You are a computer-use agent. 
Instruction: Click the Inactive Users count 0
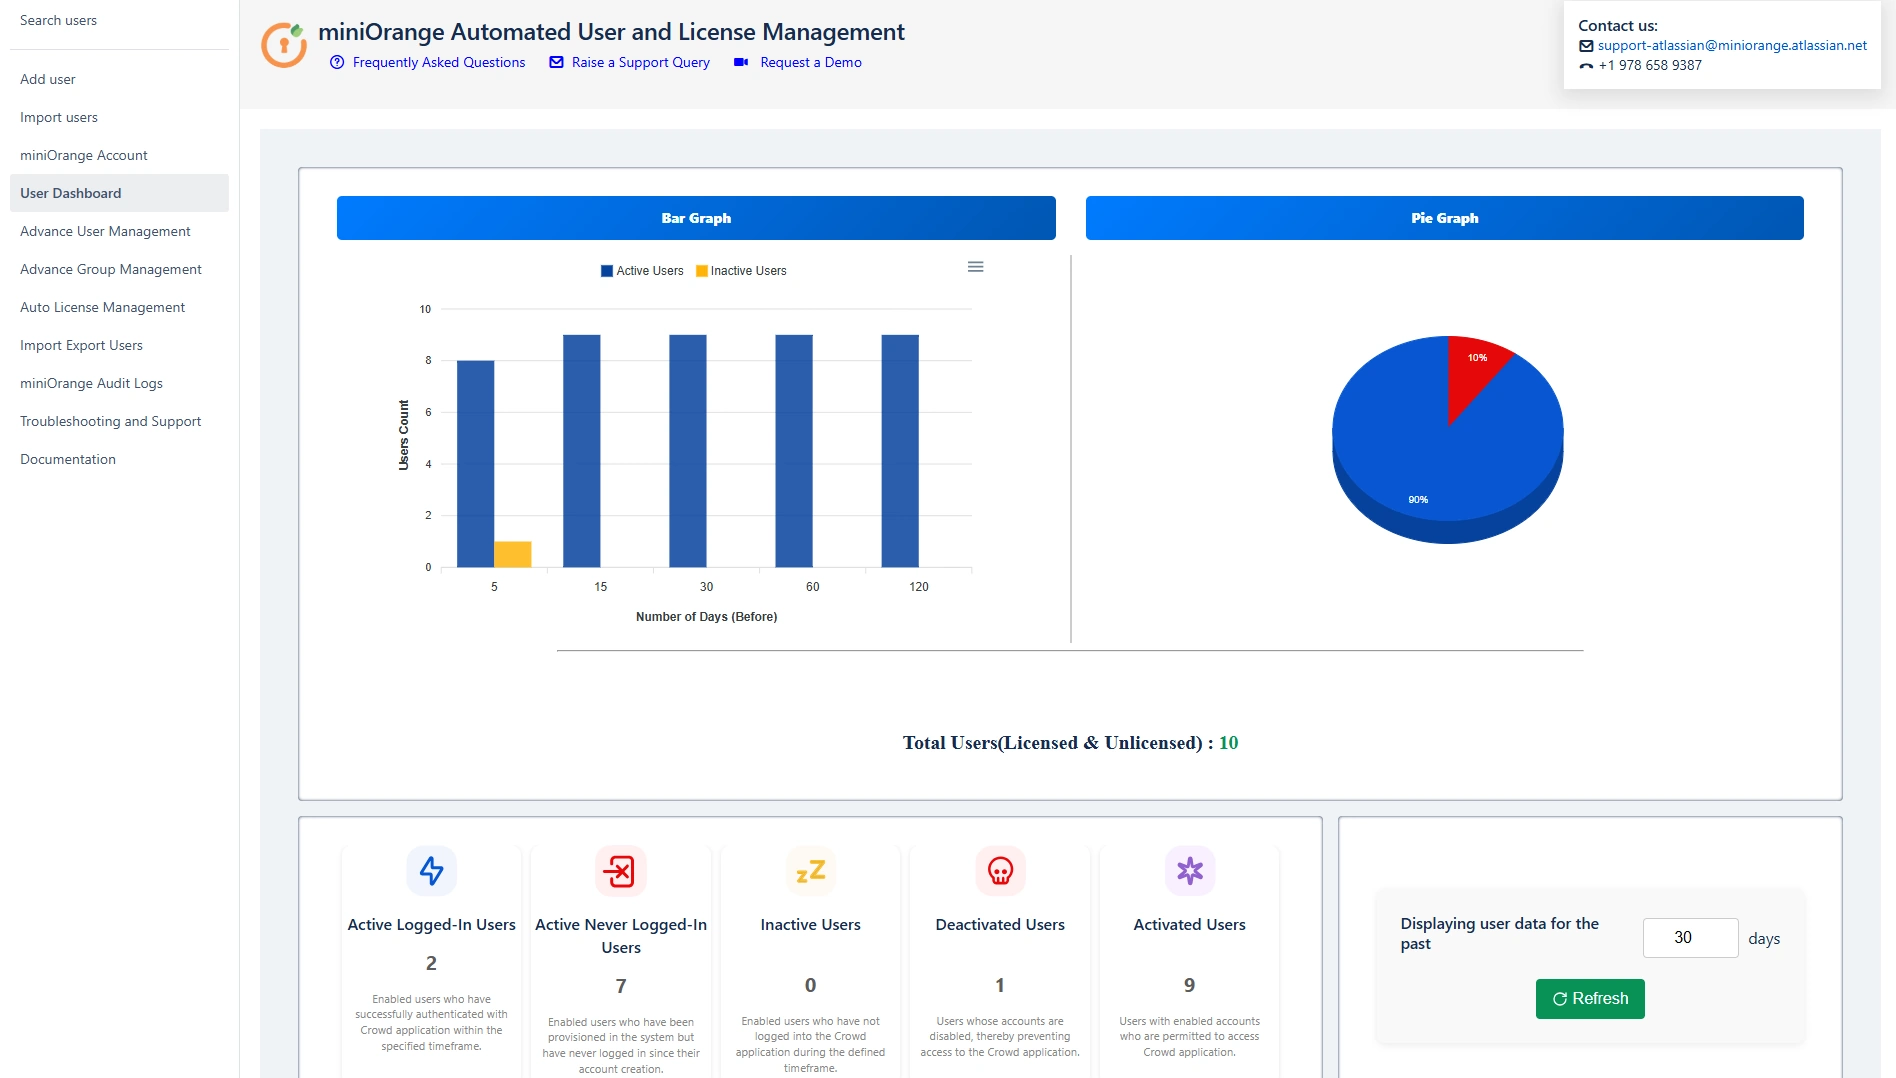point(811,985)
